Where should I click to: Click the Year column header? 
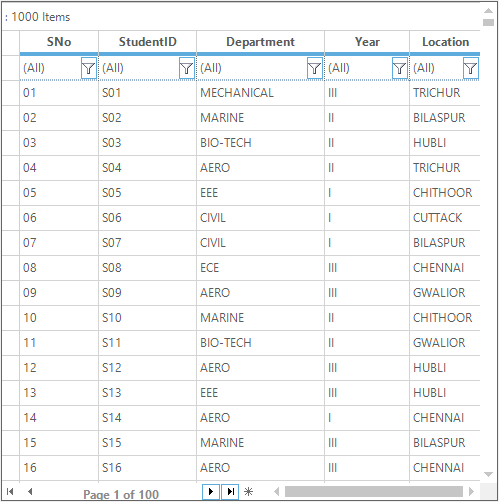tap(367, 42)
